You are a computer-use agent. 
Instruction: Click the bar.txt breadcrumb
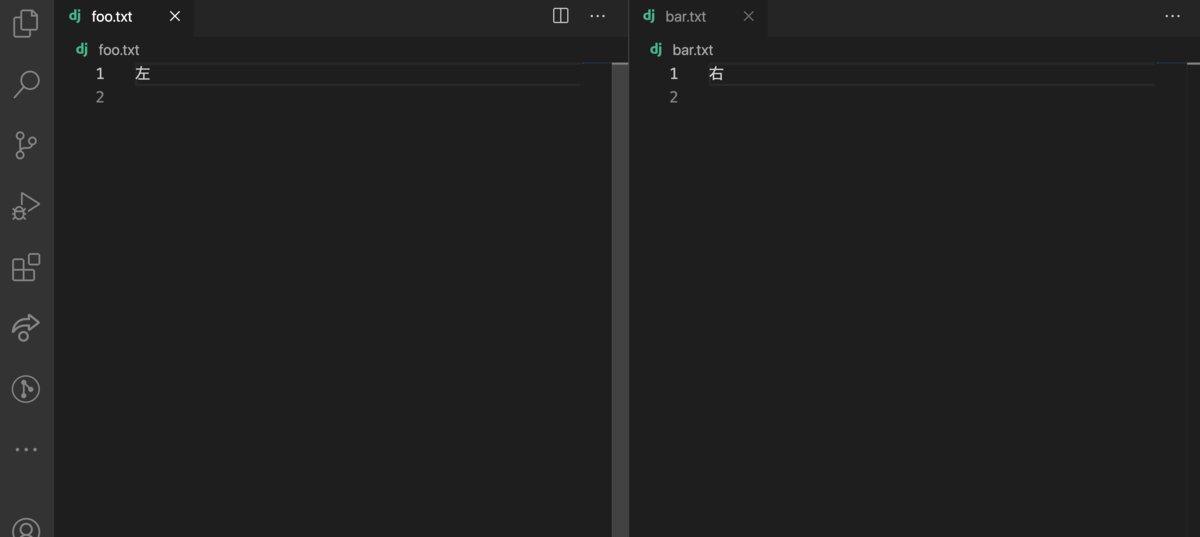(693, 50)
